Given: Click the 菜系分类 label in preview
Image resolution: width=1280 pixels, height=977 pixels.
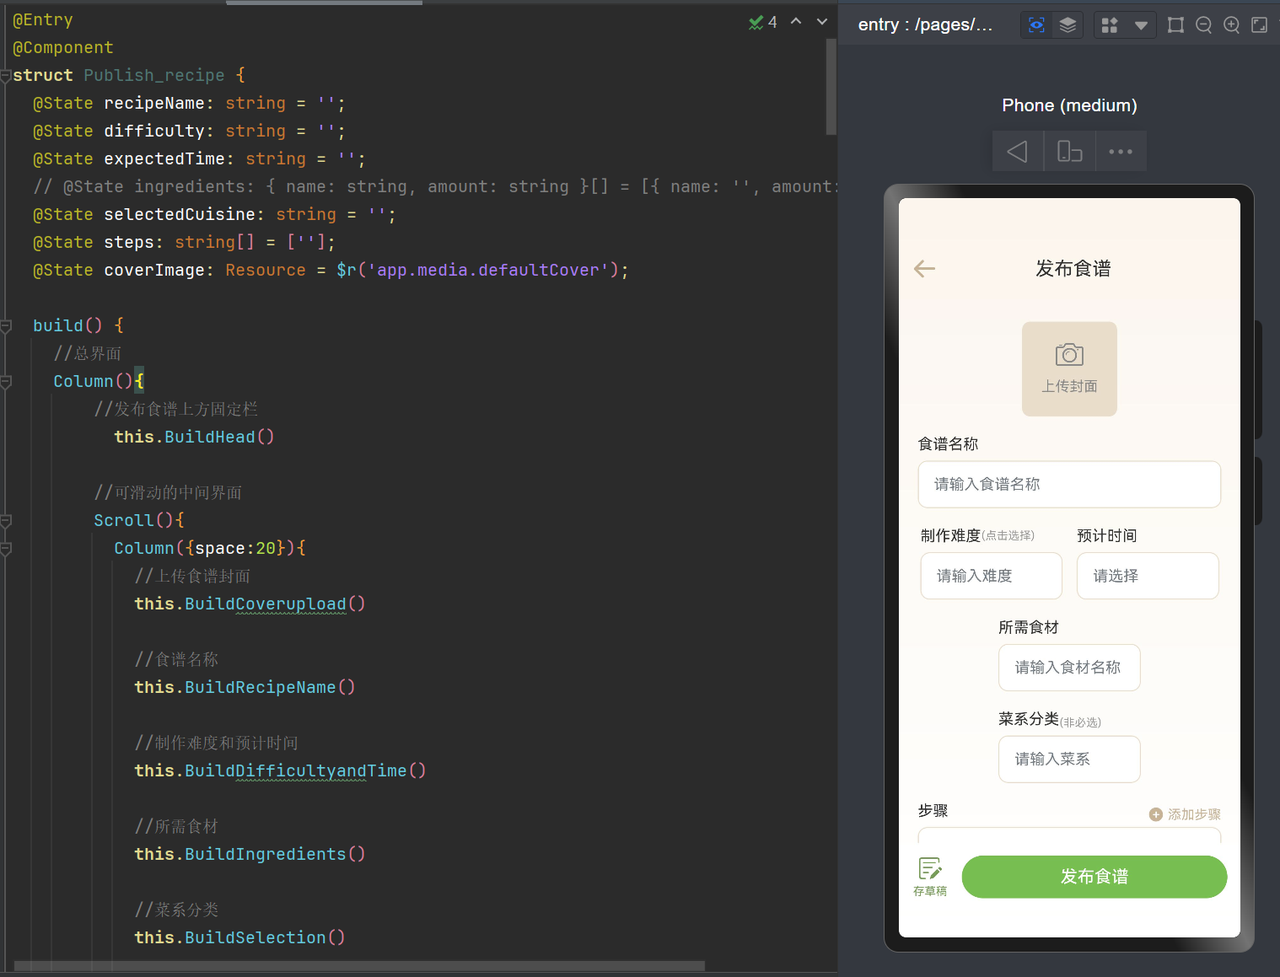Looking at the screenshot, I should (x=1028, y=719).
